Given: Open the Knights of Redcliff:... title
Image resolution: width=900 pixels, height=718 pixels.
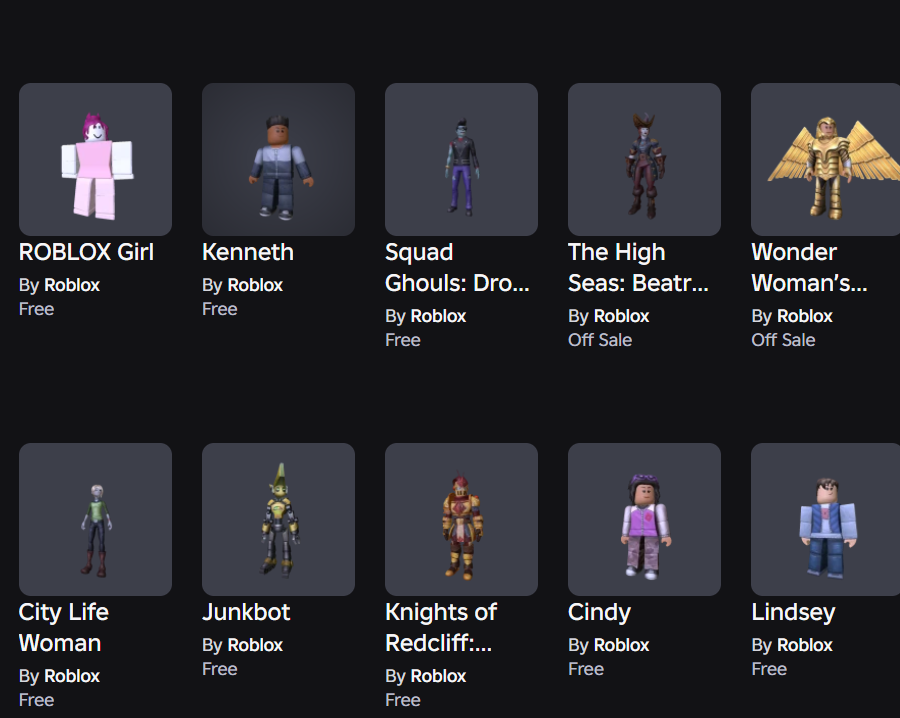Looking at the screenshot, I should [x=441, y=628].
